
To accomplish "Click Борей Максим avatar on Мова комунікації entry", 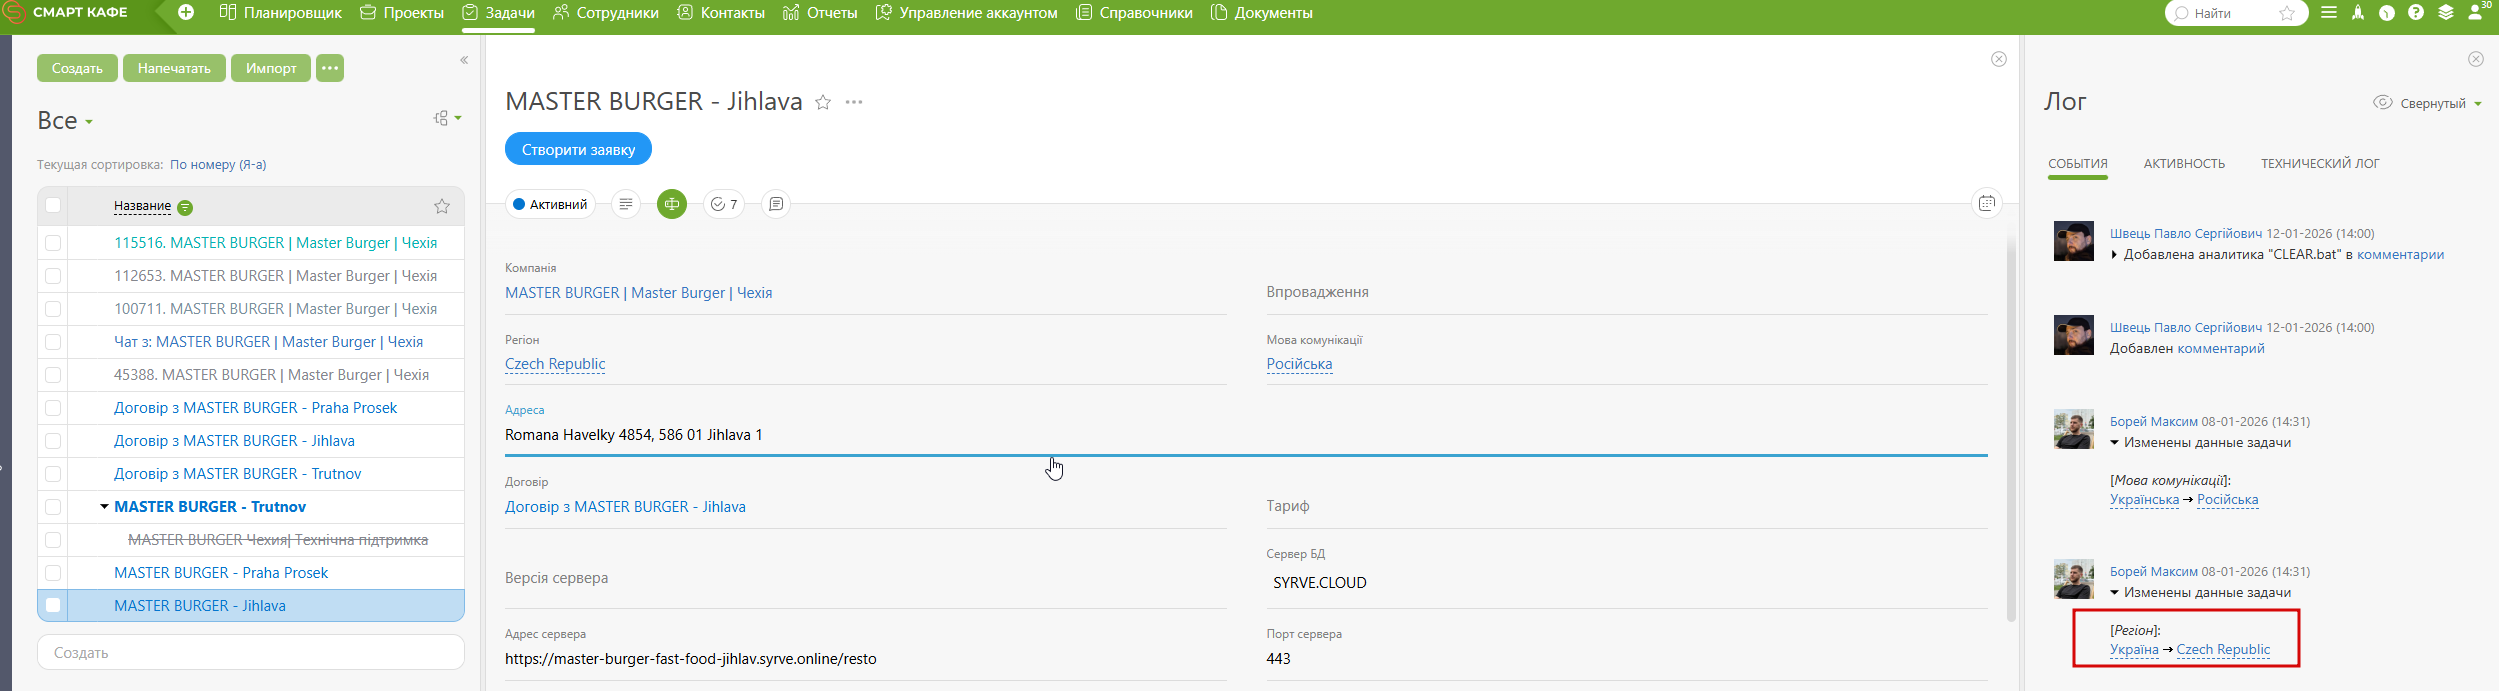I will click(x=2074, y=429).
